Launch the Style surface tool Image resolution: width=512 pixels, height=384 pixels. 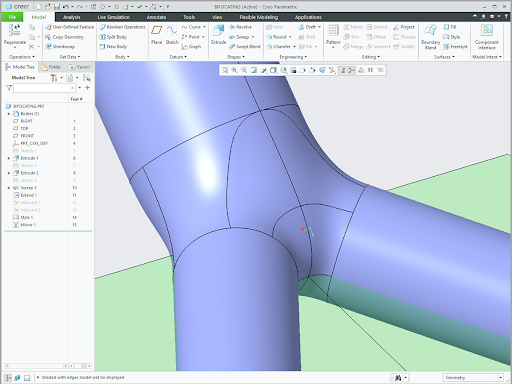point(452,37)
